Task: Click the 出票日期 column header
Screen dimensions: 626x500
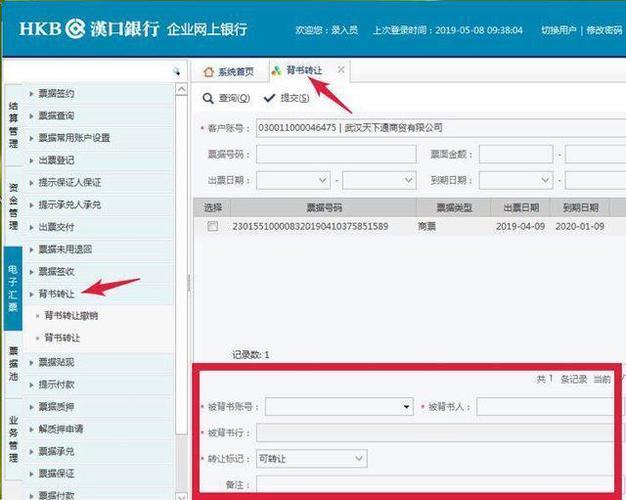Action: click(521, 208)
